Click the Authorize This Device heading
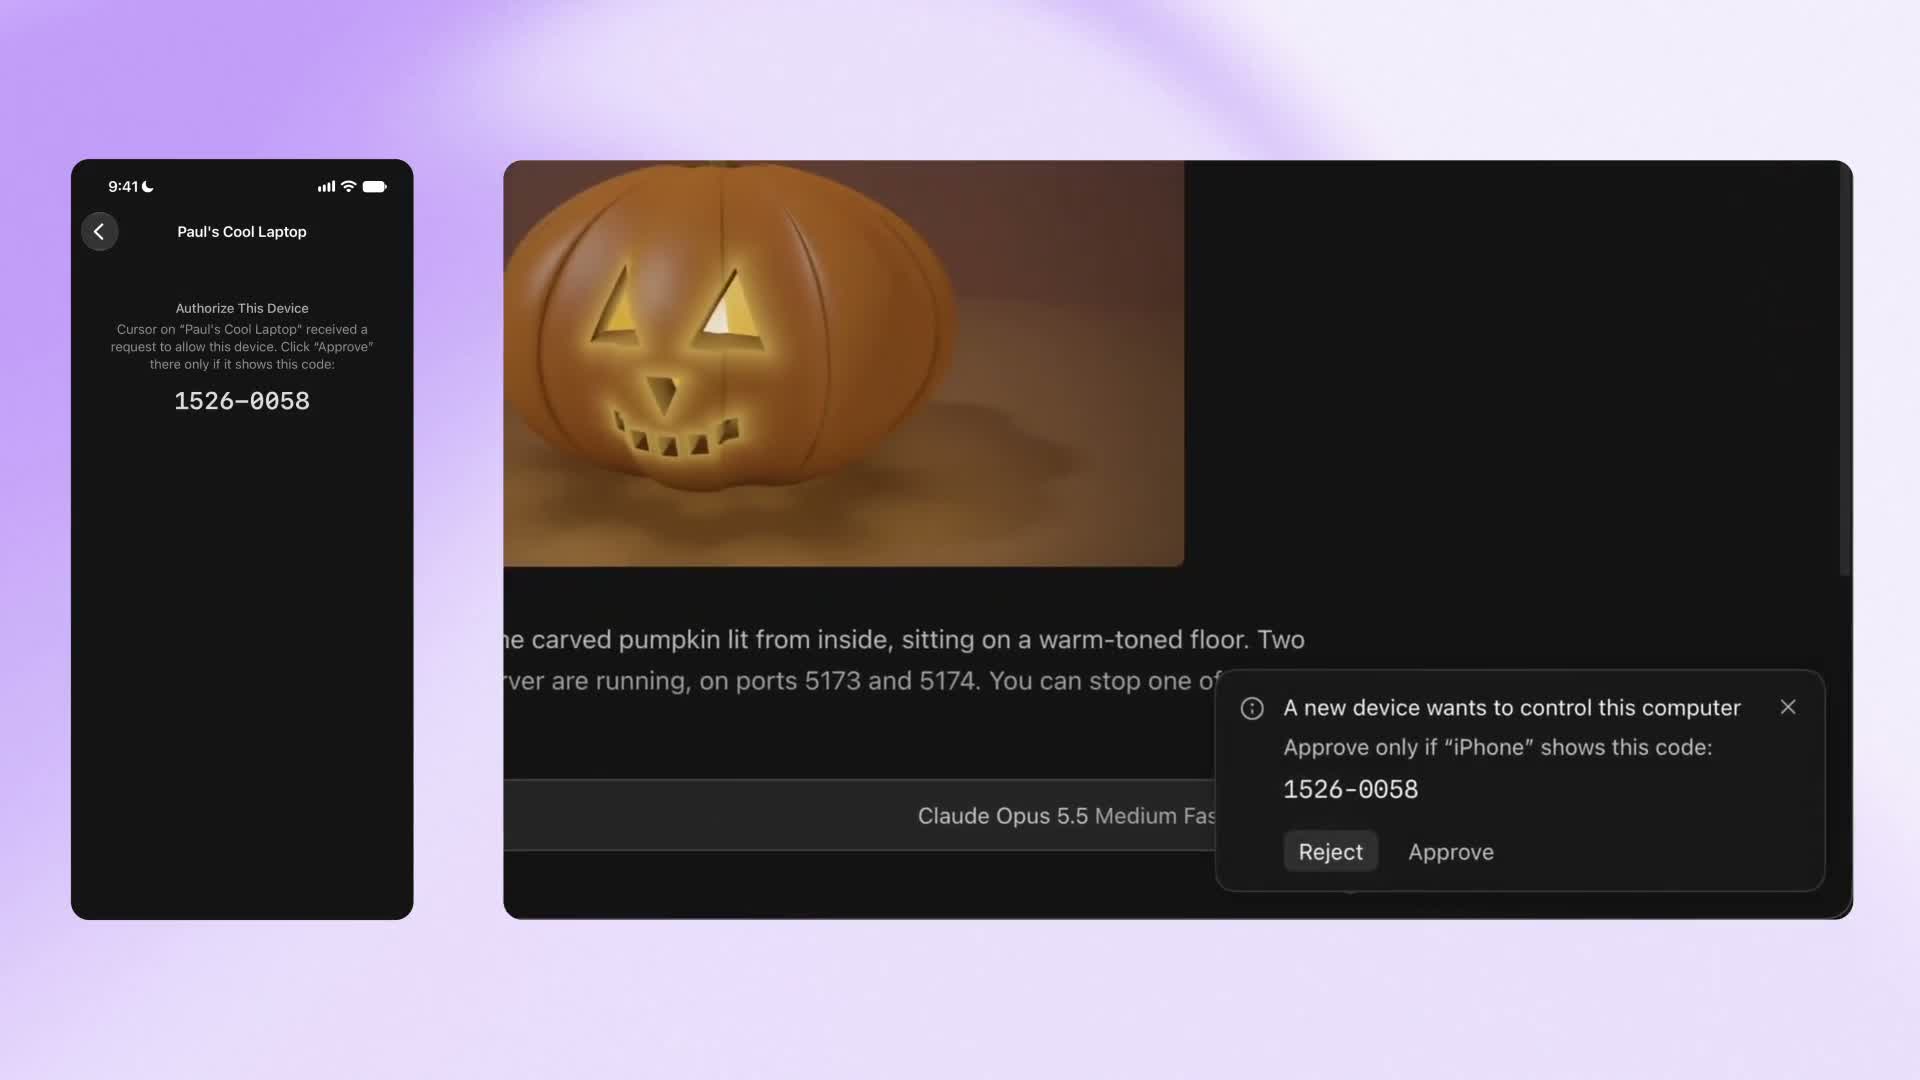 tap(242, 309)
